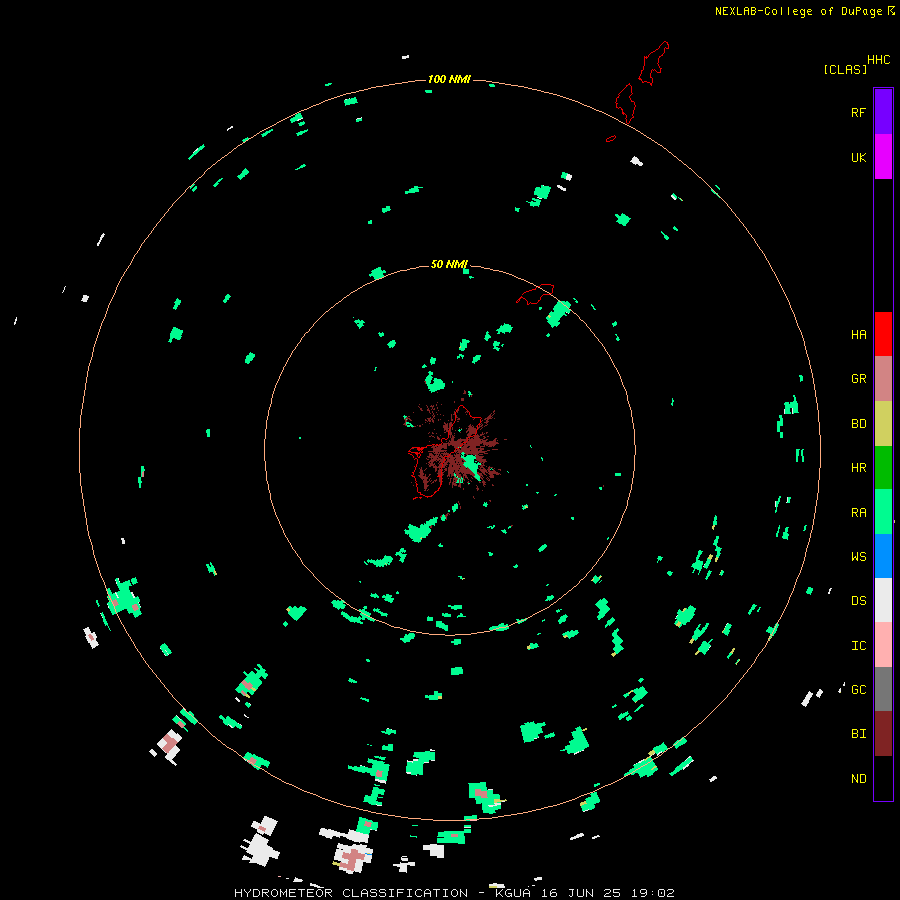Click the RF legend label
This screenshot has width=900, height=900.
pos(858,113)
